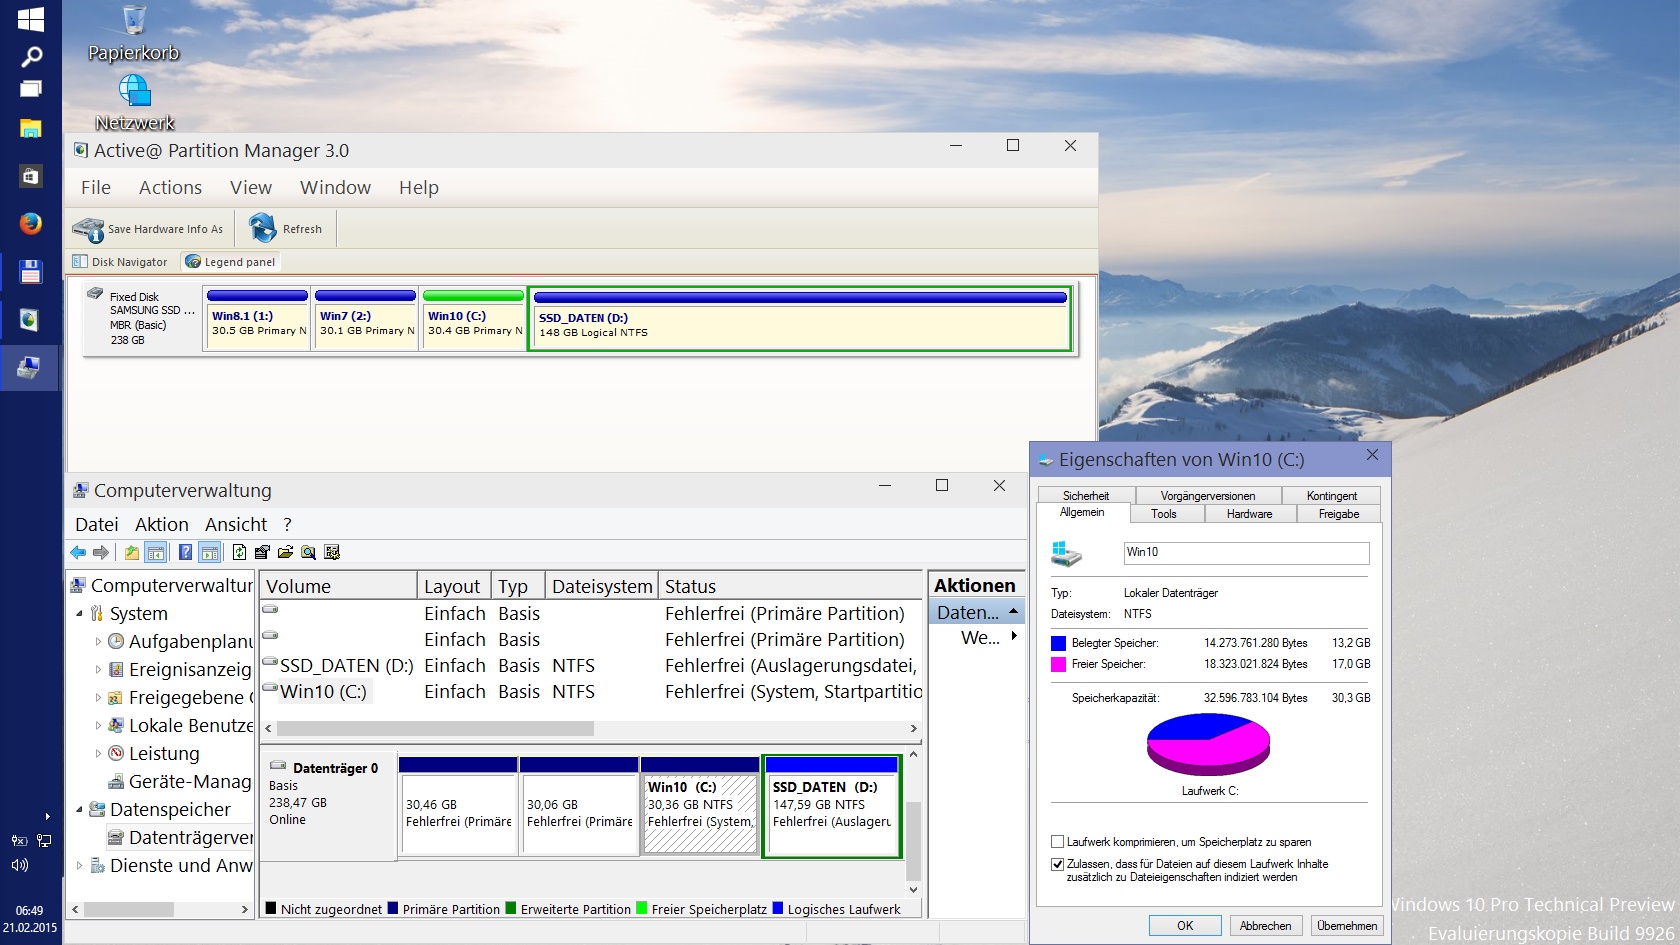Switch to the Tools tab in properties dialog
Viewport: 1680px width, 945px height.
(1164, 514)
